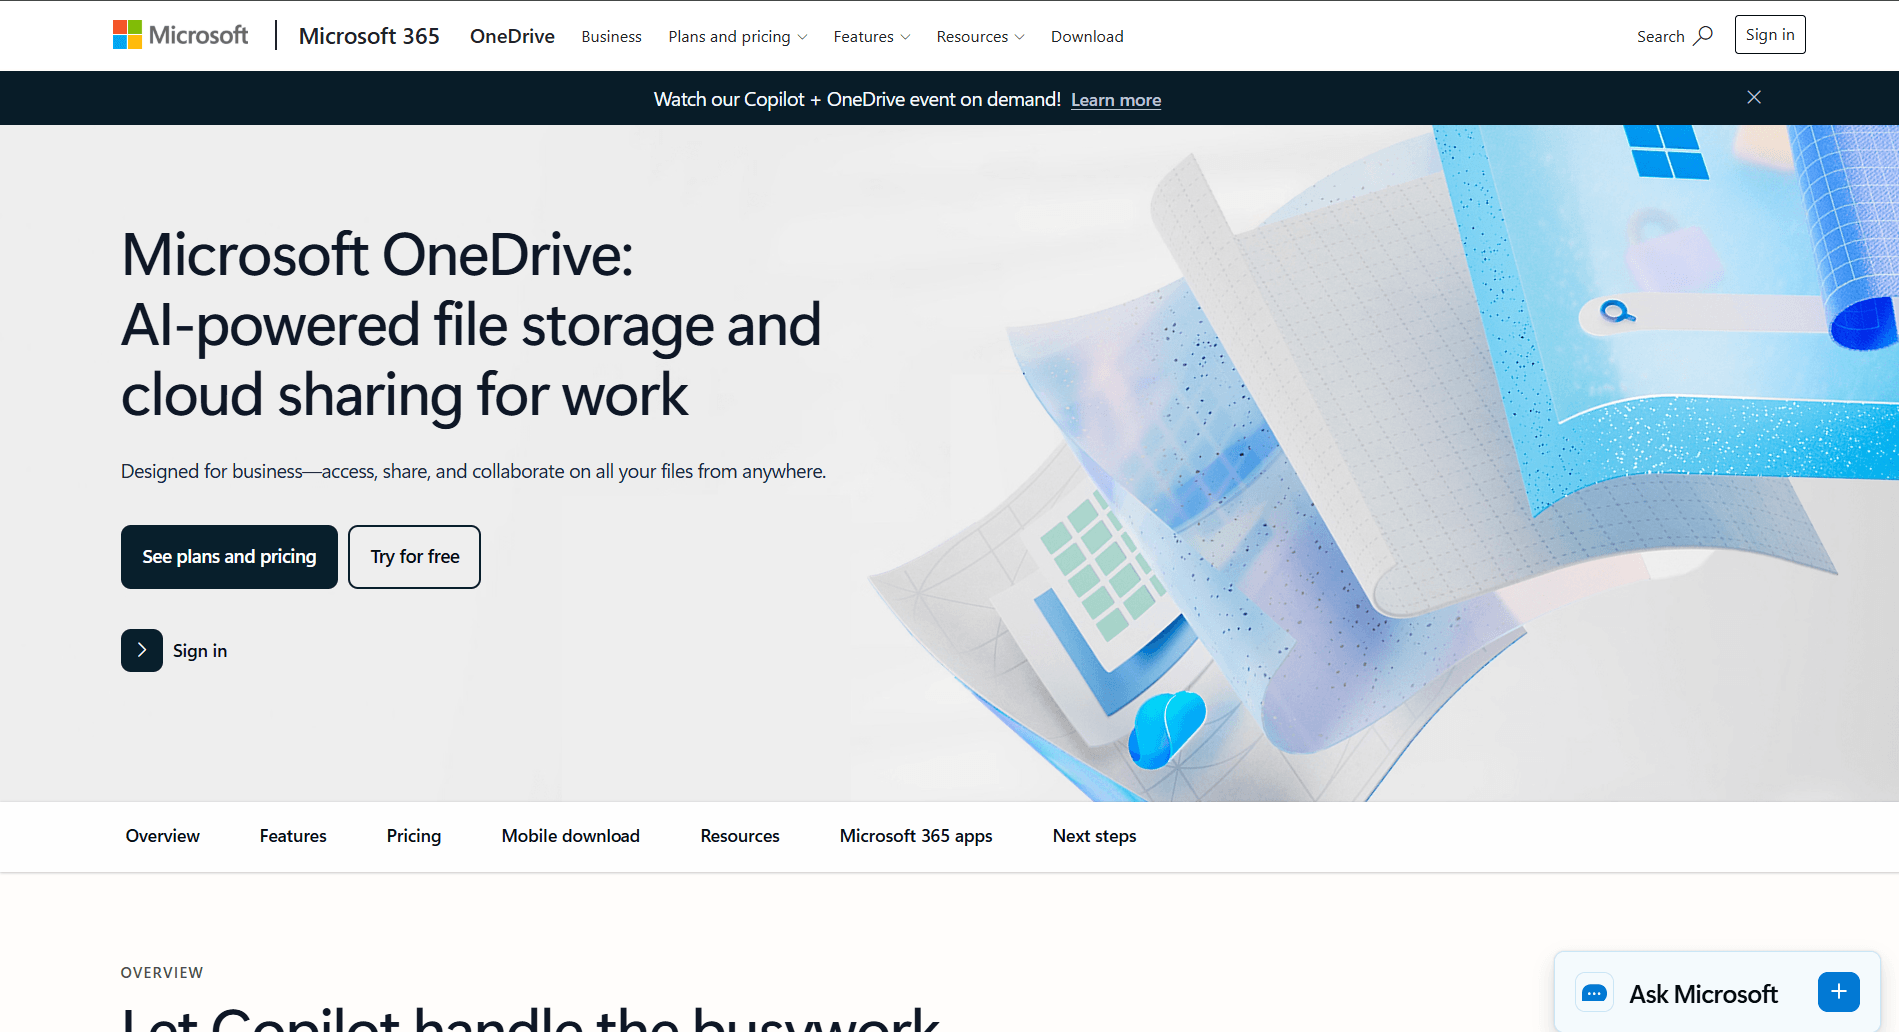Click the Ask Microsoft label
1899x1032 pixels.
click(1703, 994)
